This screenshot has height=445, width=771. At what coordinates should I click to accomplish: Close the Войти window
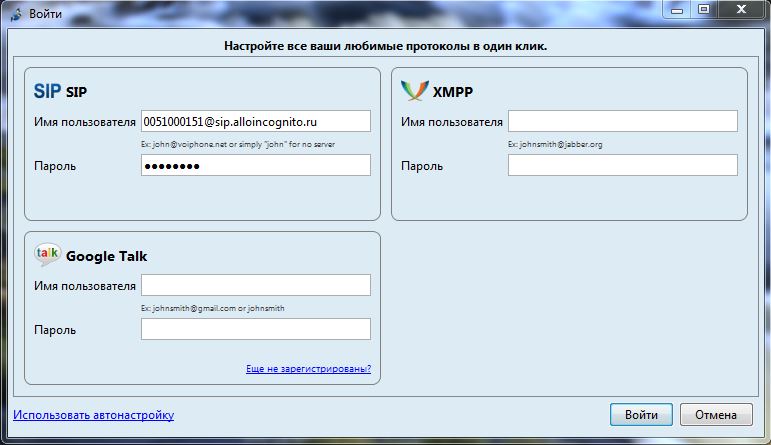(x=741, y=9)
